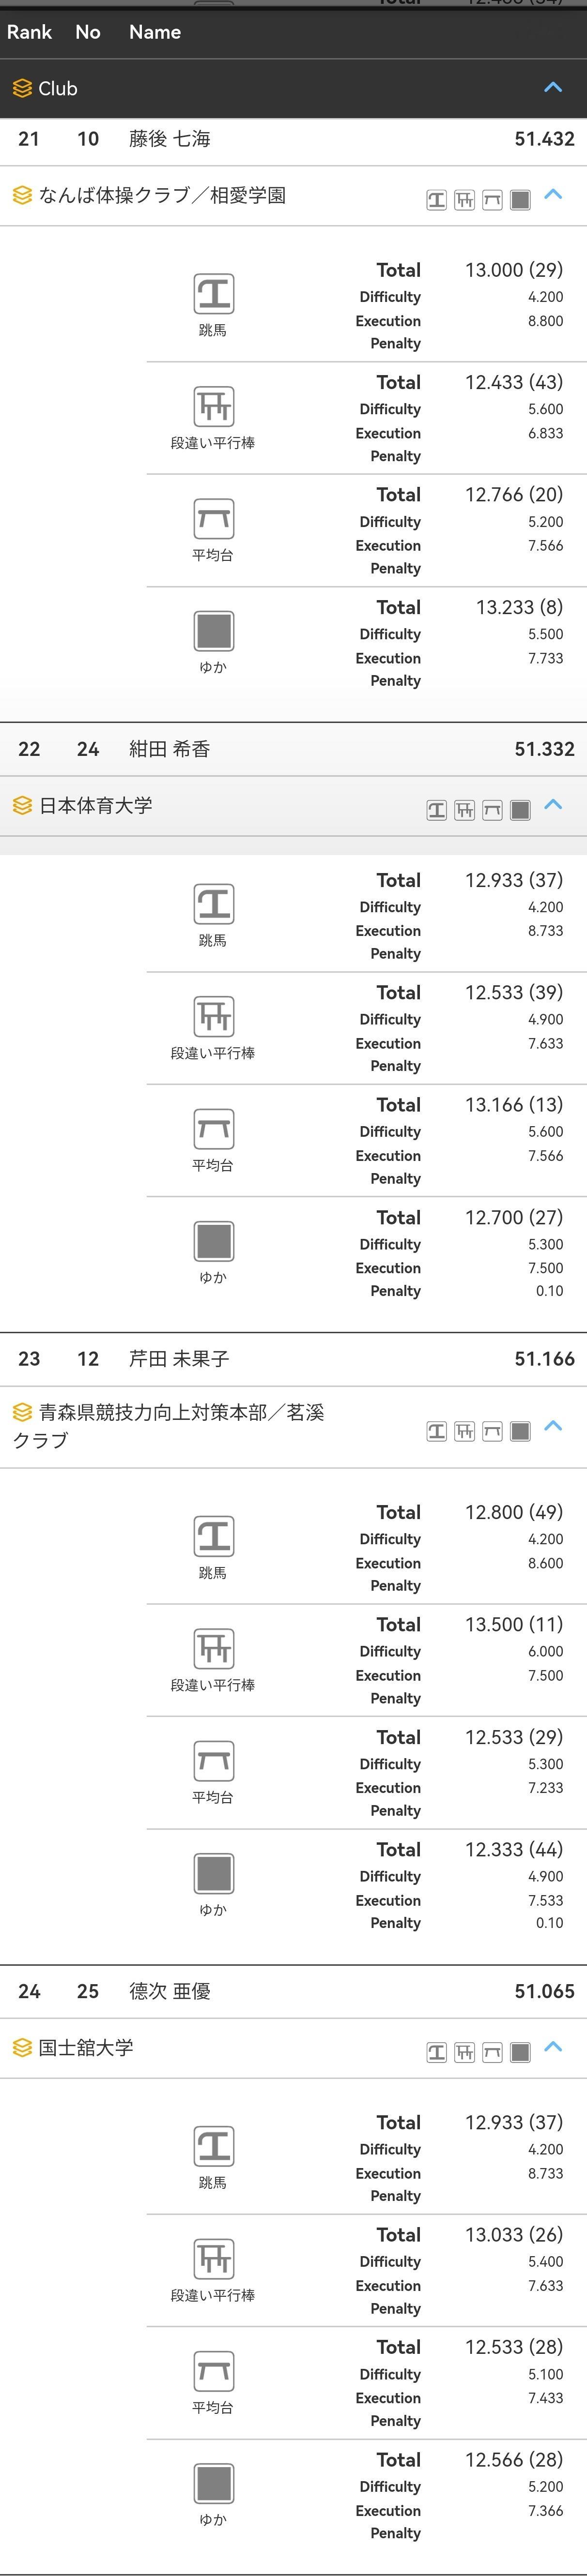Image resolution: width=587 pixels, height=2576 pixels.
Task: Click large 段違い平行棒 icon under 徳次 亜優
Action: pyautogui.click(x=213, y=2257)
